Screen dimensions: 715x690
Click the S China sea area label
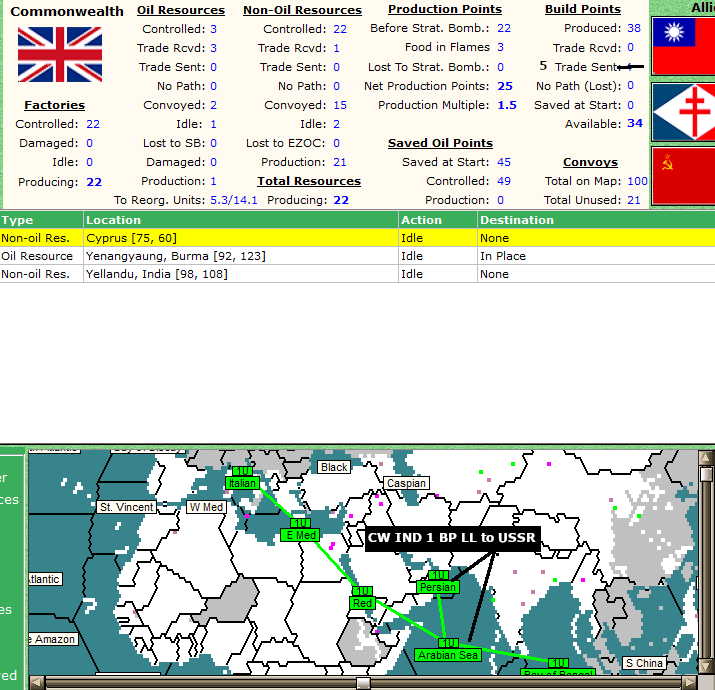coord(644,663)
